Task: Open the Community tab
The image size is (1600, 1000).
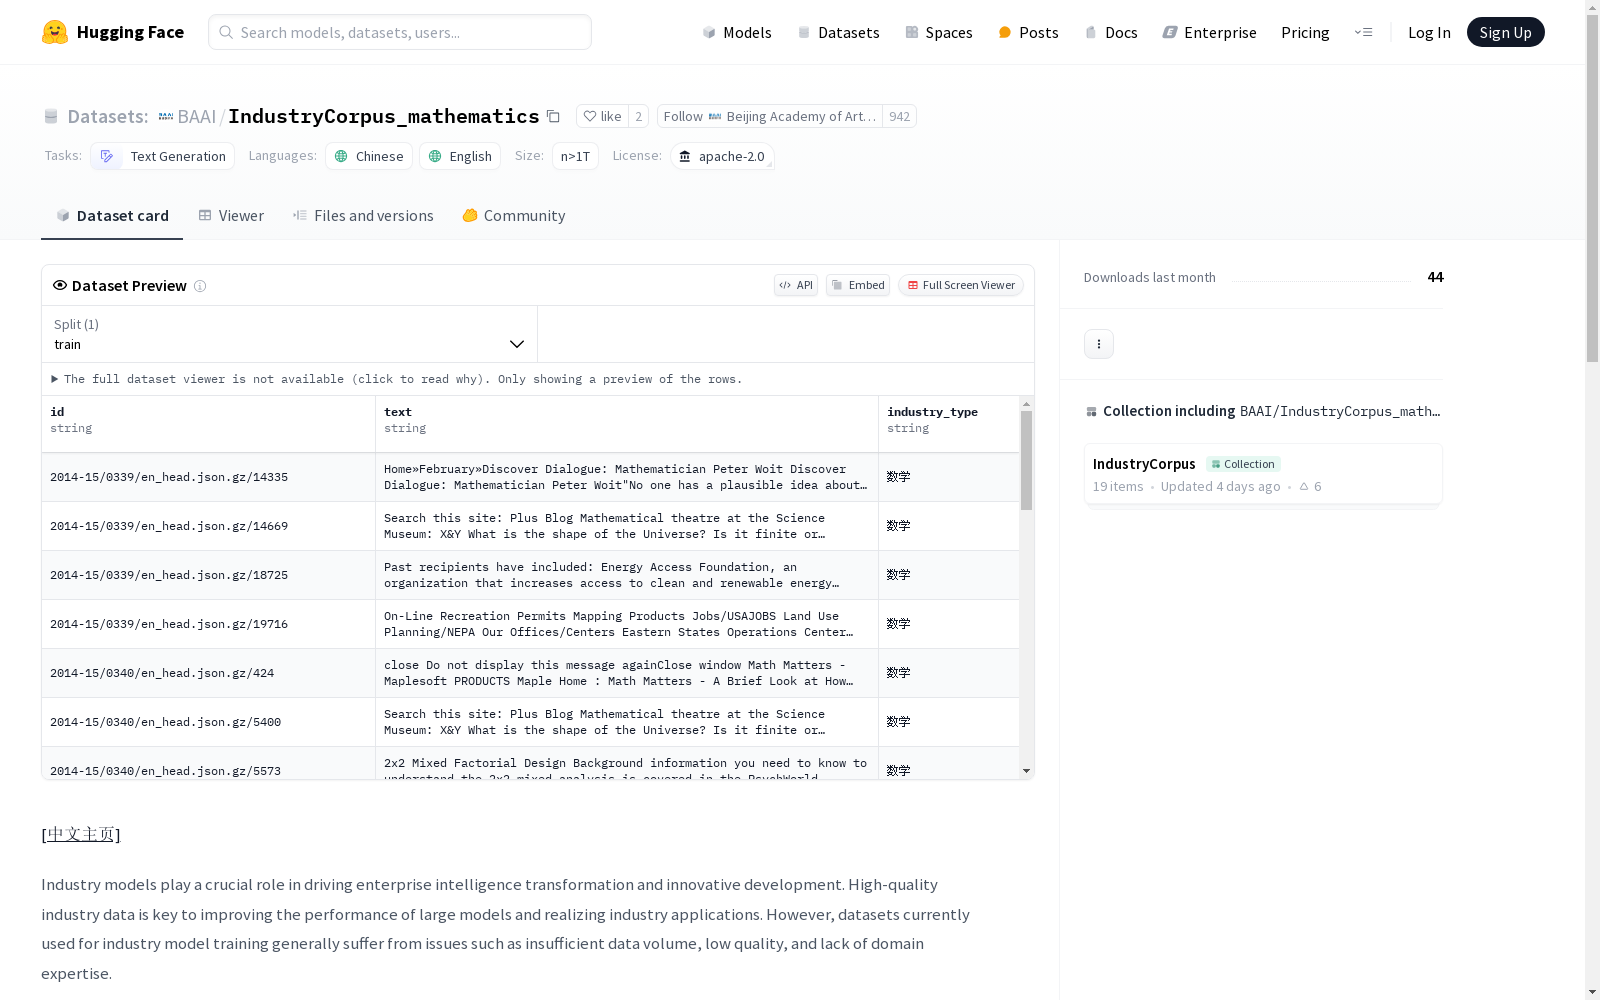Action: pyautogui.click(x=514, y=216)
